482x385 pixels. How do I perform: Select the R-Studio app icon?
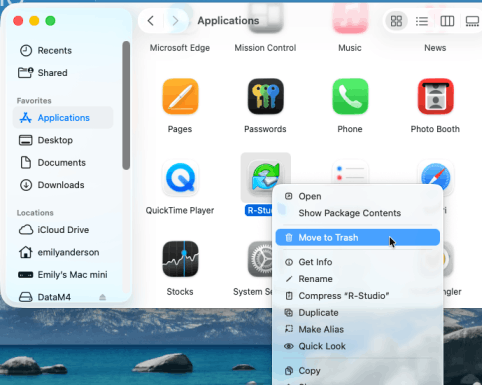[266, 177]
